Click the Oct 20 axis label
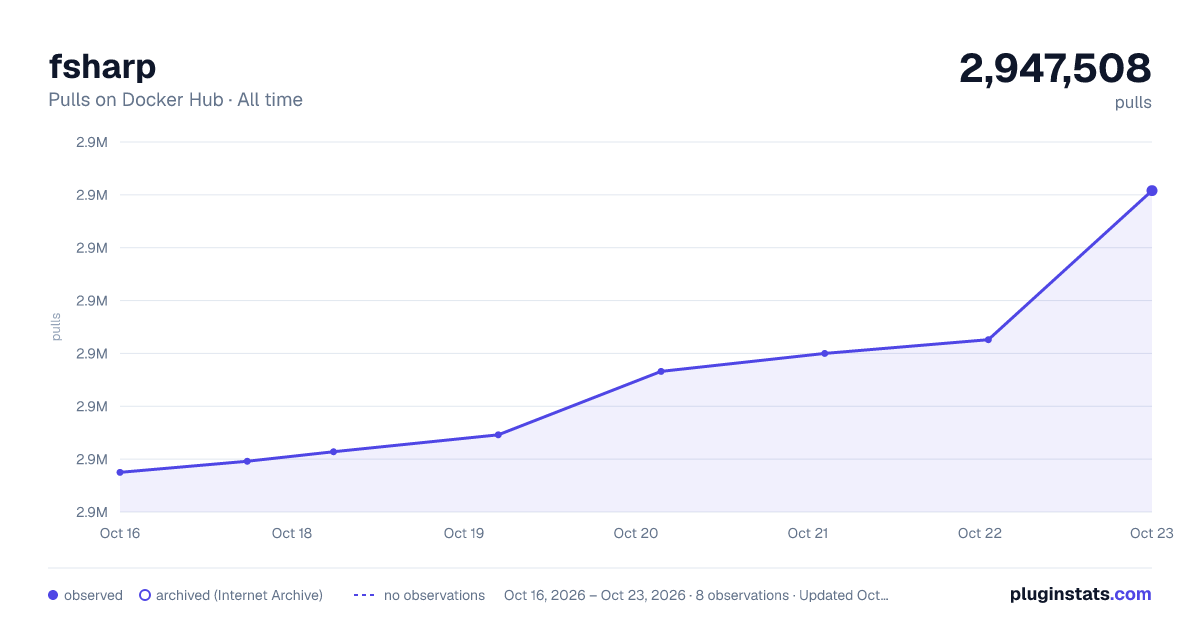The height and width of the screenshot is (630, 1200). 636,533
